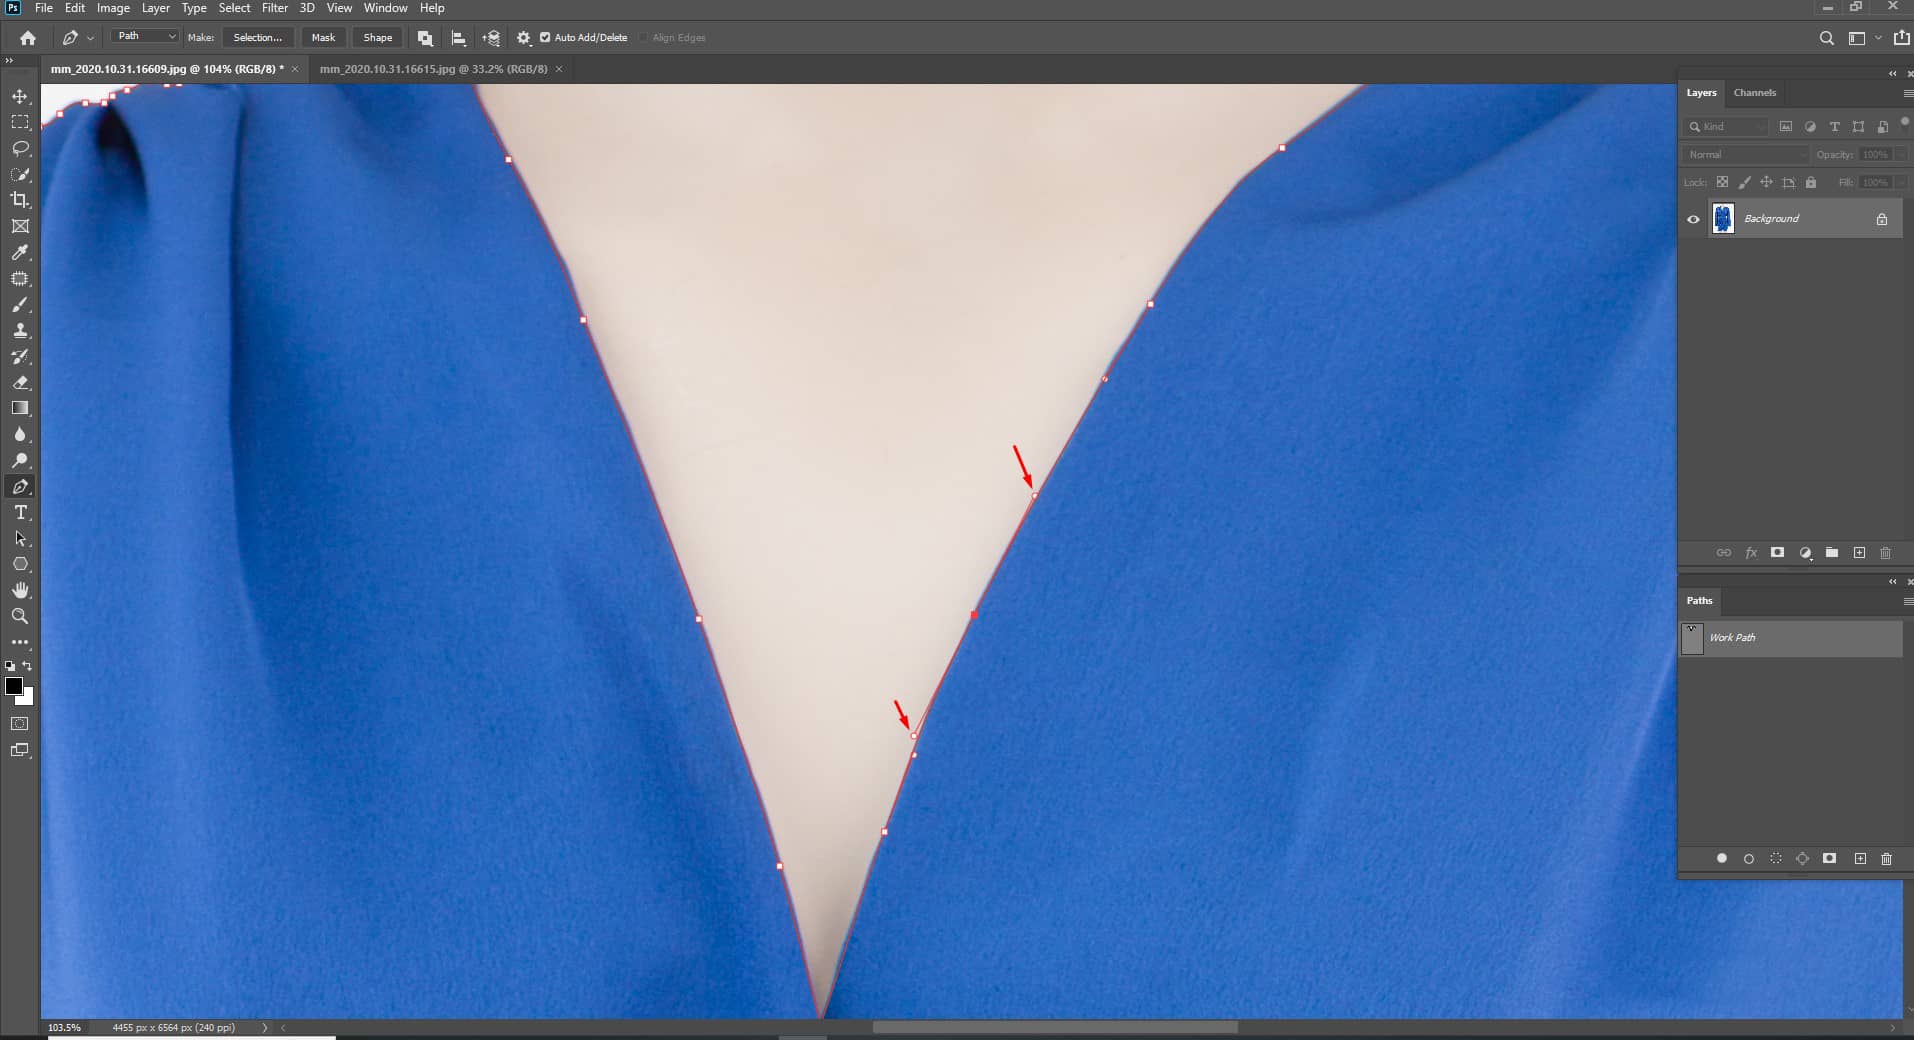Click the Selection button in options bar
Image resolution: width=1914 pixels, height=1040 pixels.
point(257,37)
